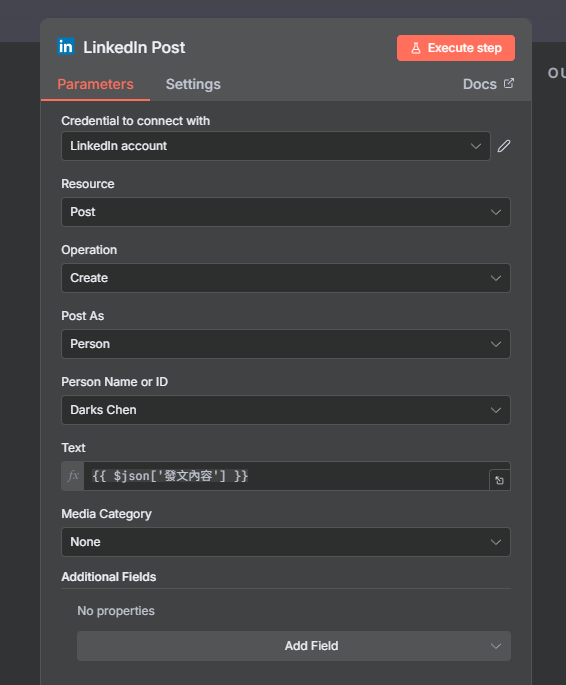Click the Operation label
Viewport: 566px width, 685px height.
tap(89, 250)
